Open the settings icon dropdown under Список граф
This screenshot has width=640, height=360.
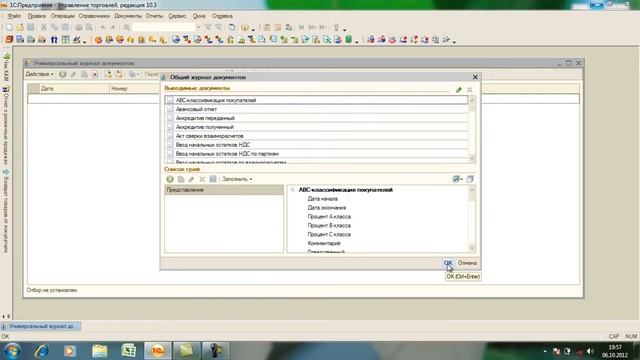pyautogui.click(x=457, y=179)
